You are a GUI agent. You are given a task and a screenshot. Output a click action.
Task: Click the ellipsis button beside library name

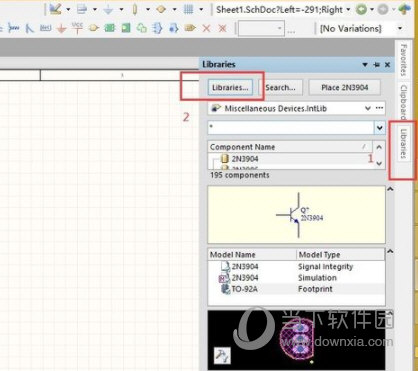click(x=379, y=108)
